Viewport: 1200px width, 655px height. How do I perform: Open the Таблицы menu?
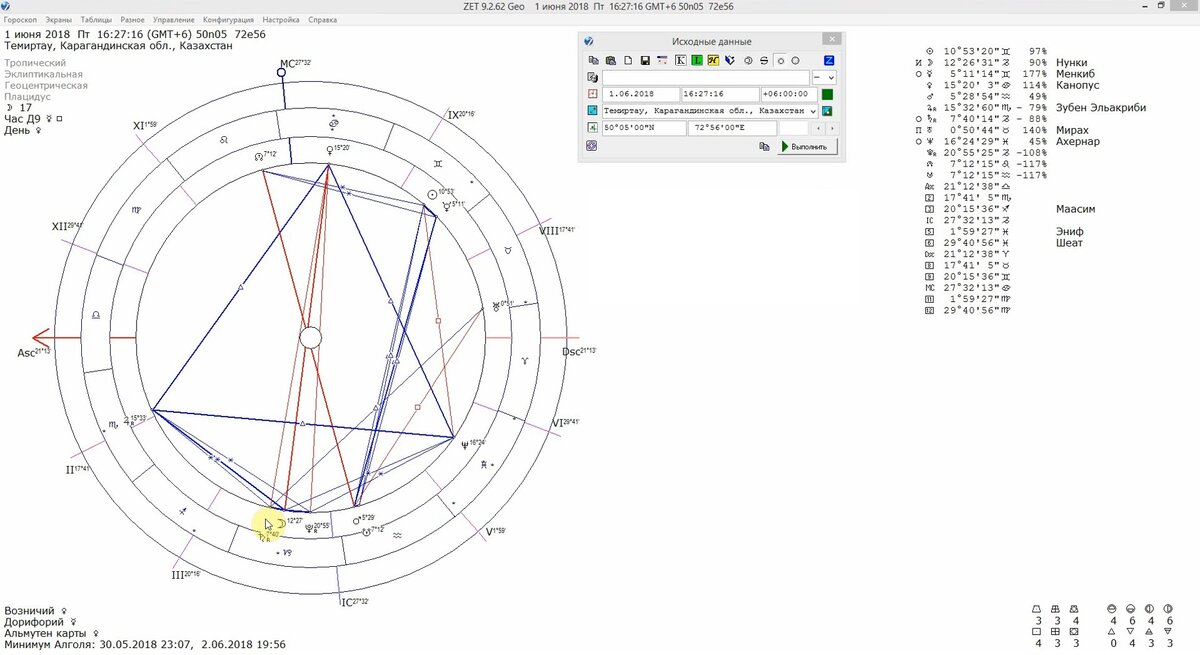tap(96, 19)
